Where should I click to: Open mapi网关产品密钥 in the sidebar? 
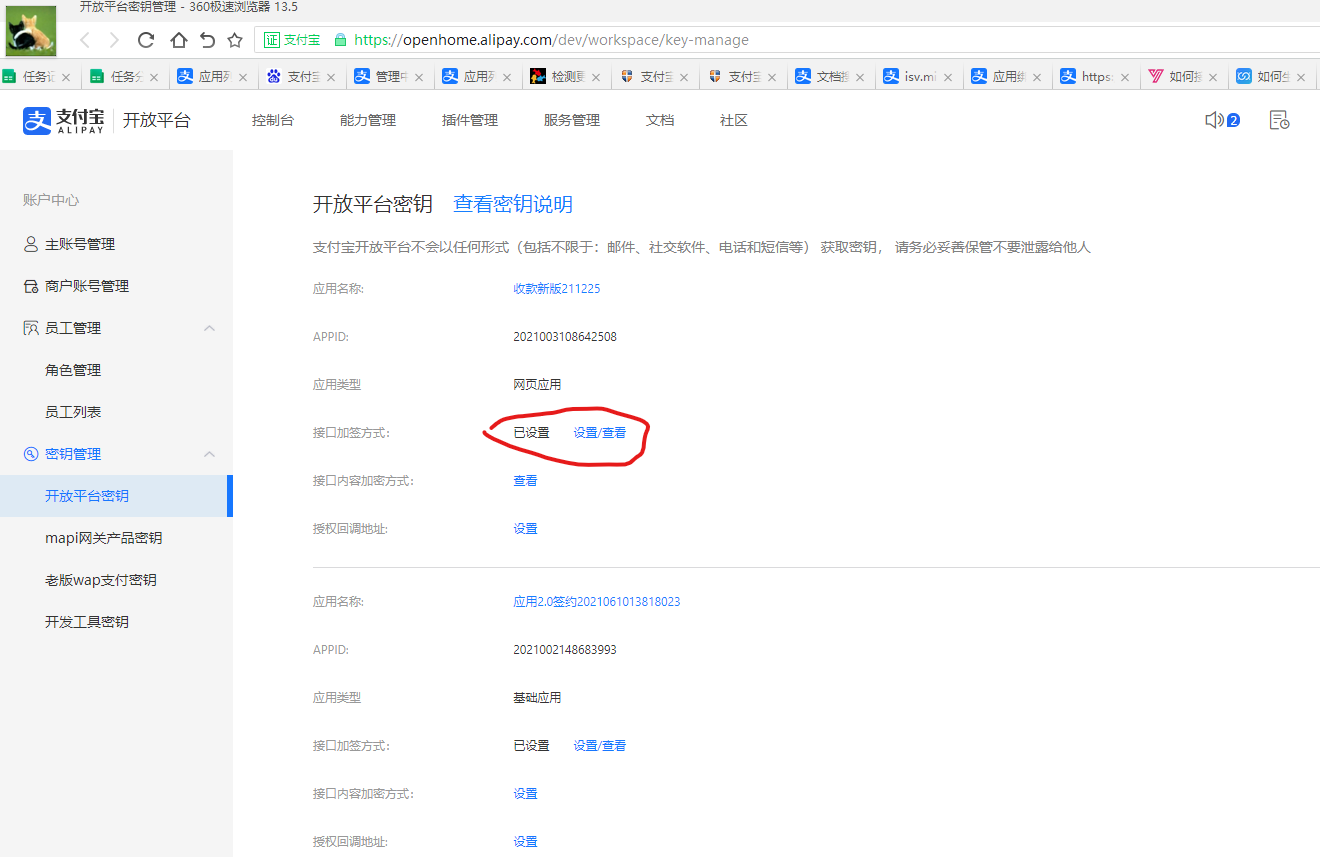[103, 538]
